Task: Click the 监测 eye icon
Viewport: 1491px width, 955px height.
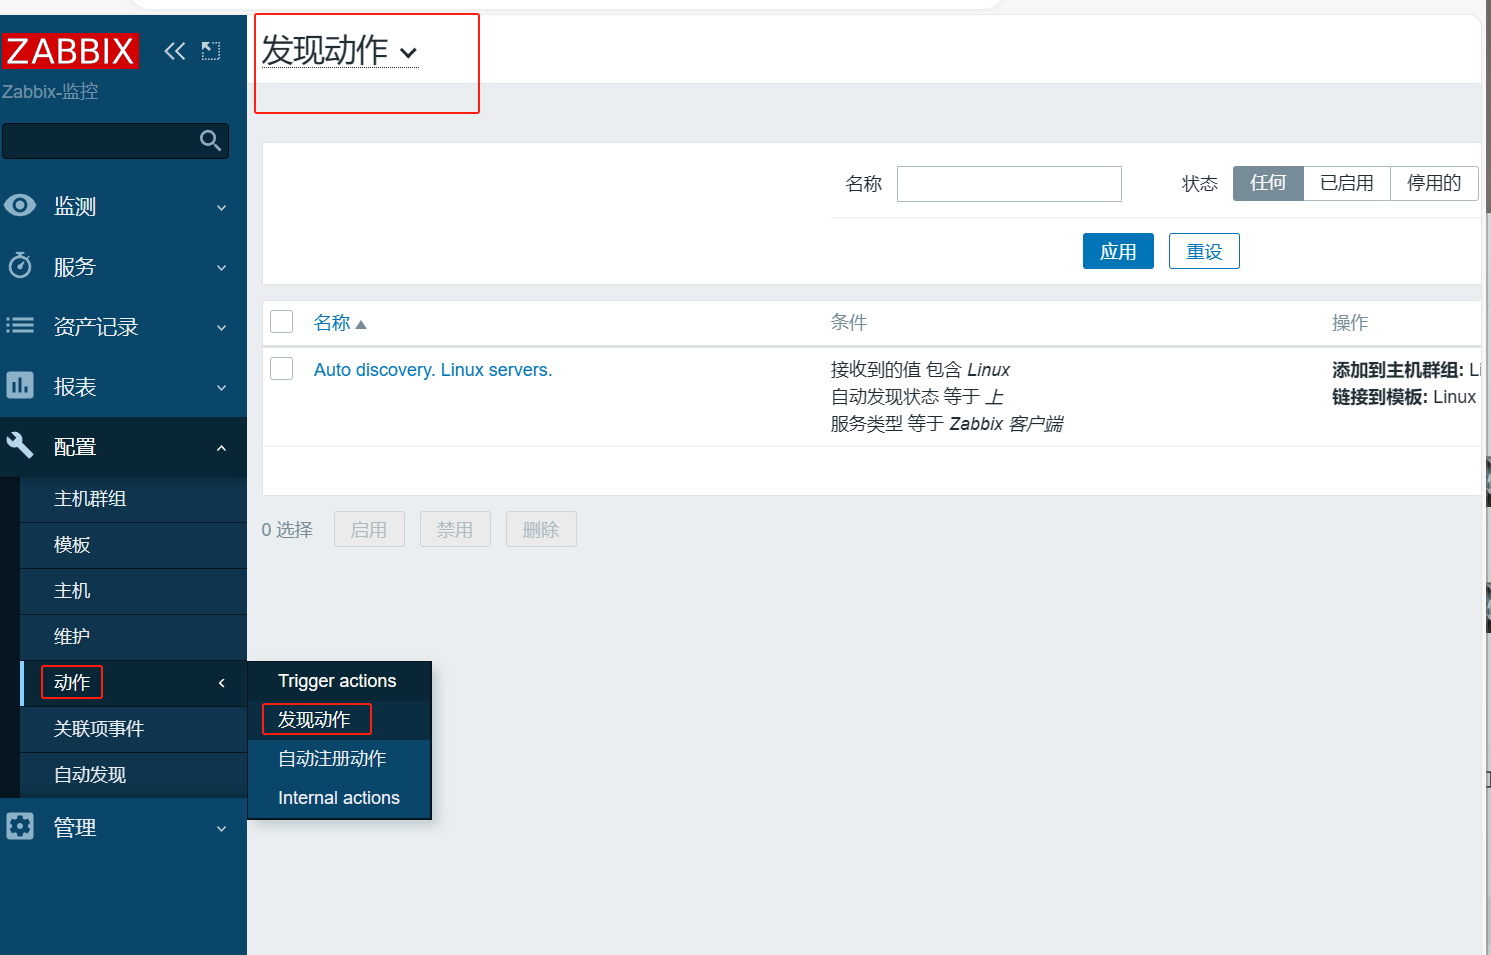Action: pos(20,205)
